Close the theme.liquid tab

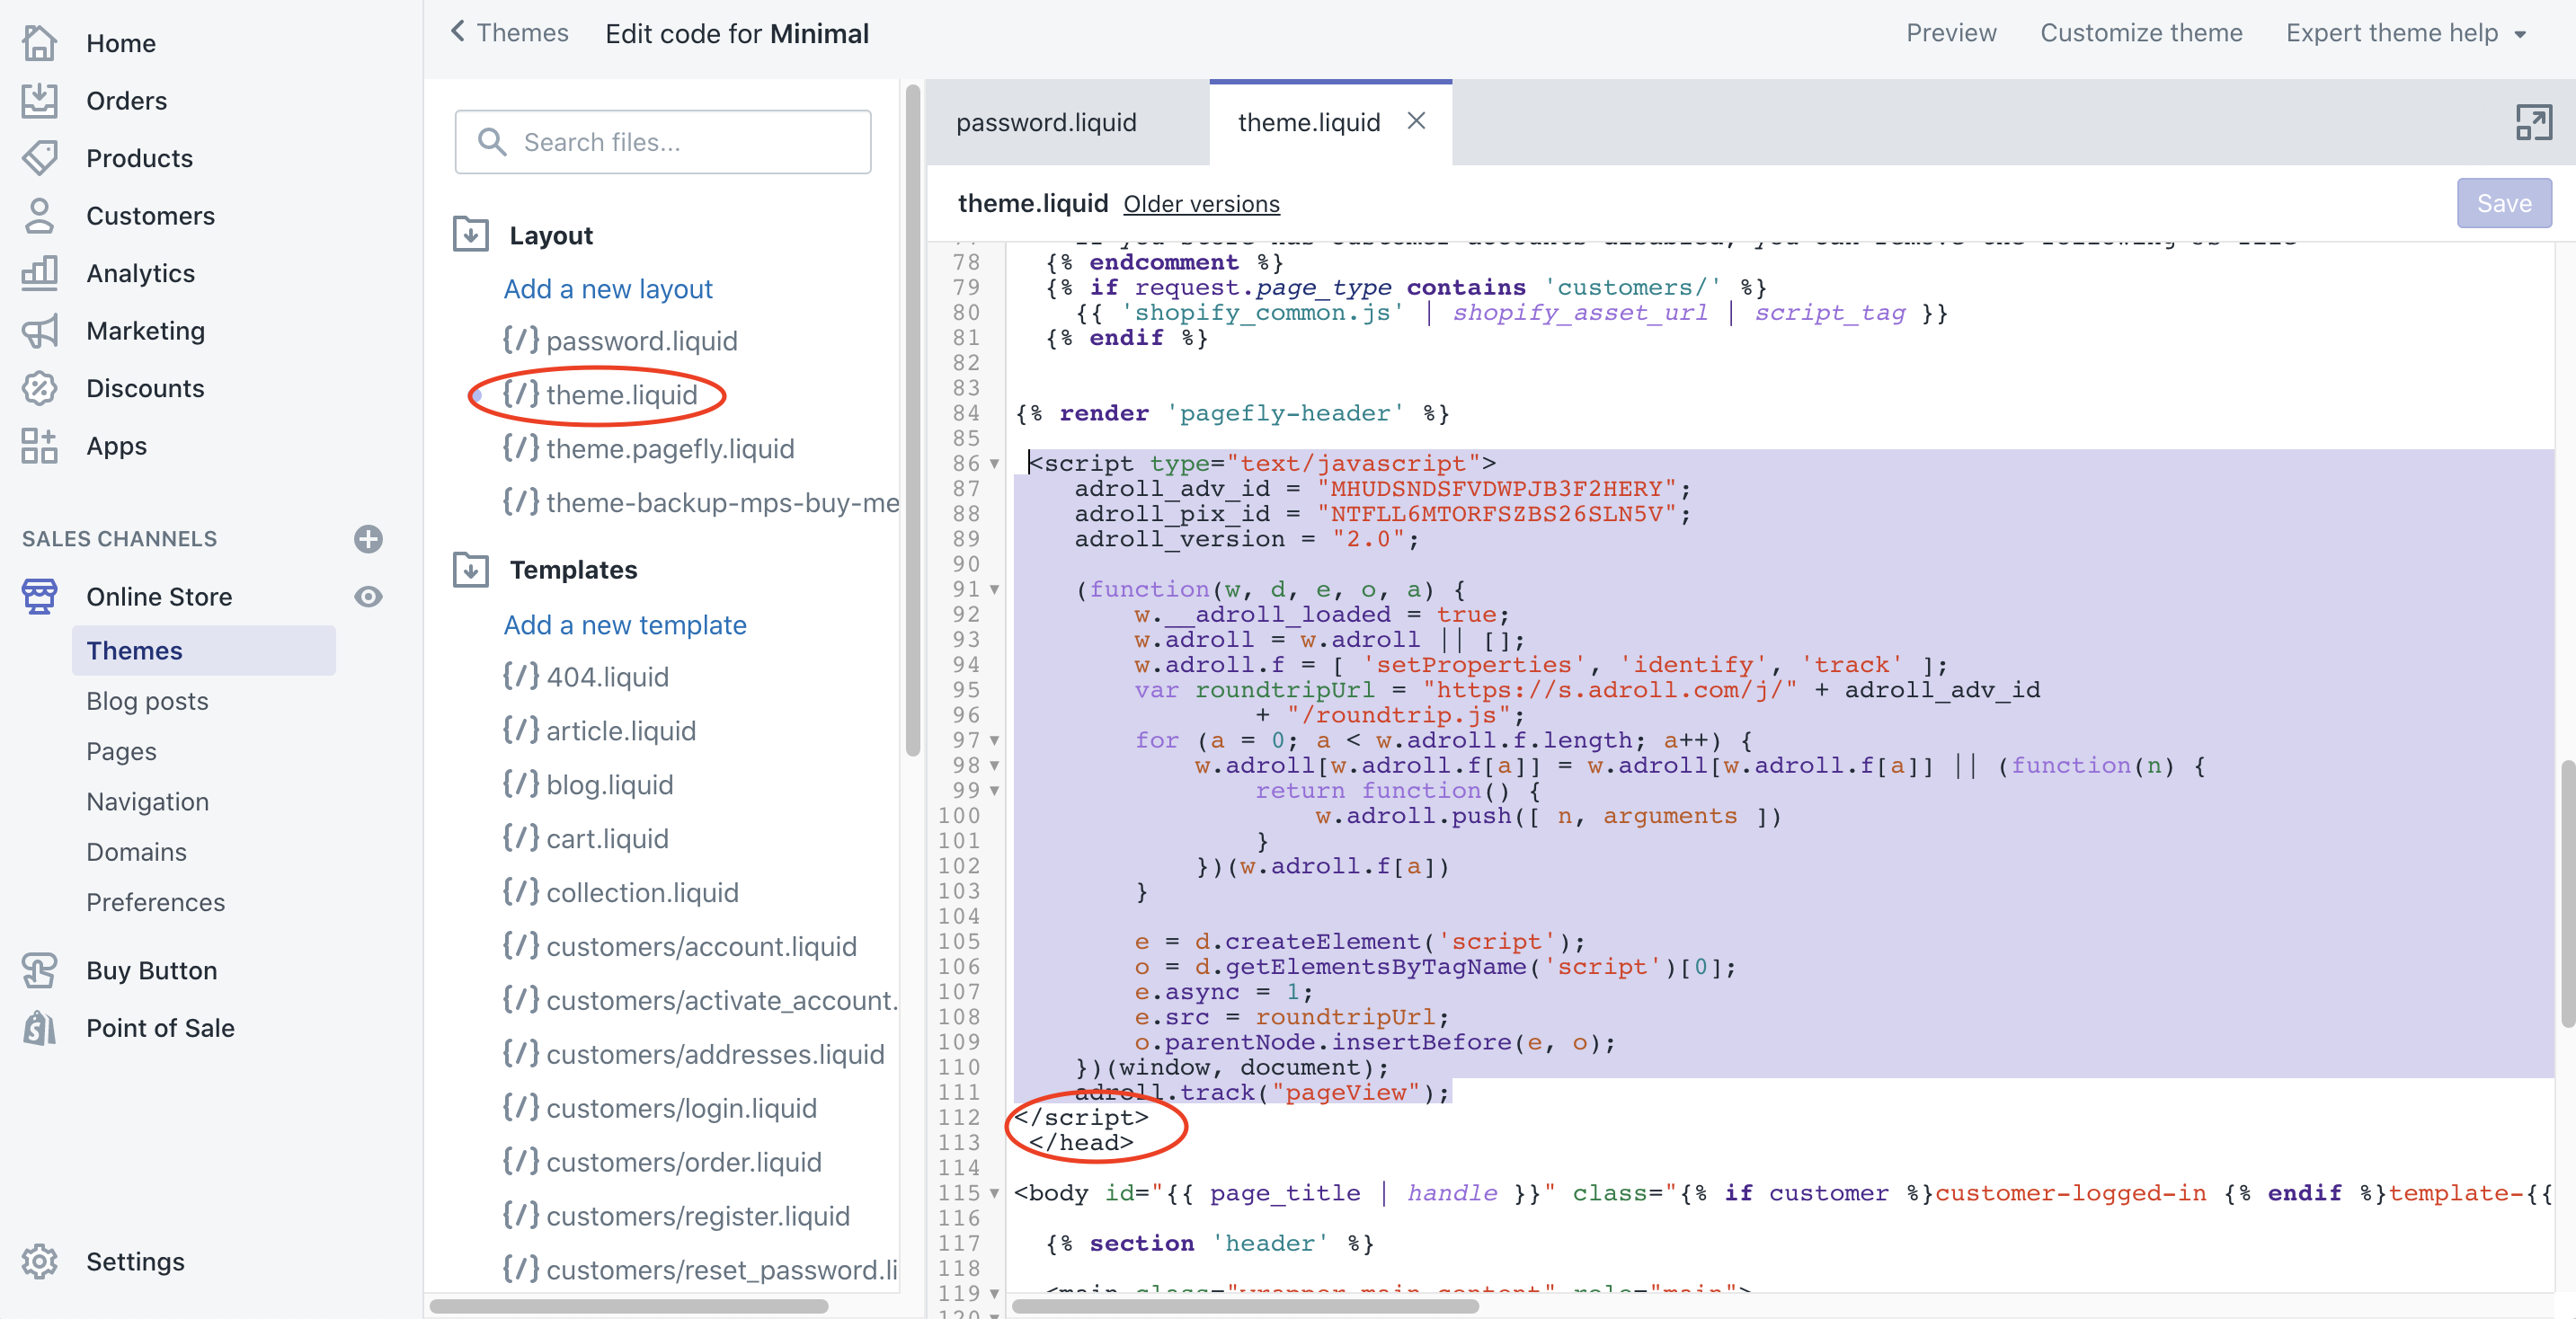(1416, 121)
